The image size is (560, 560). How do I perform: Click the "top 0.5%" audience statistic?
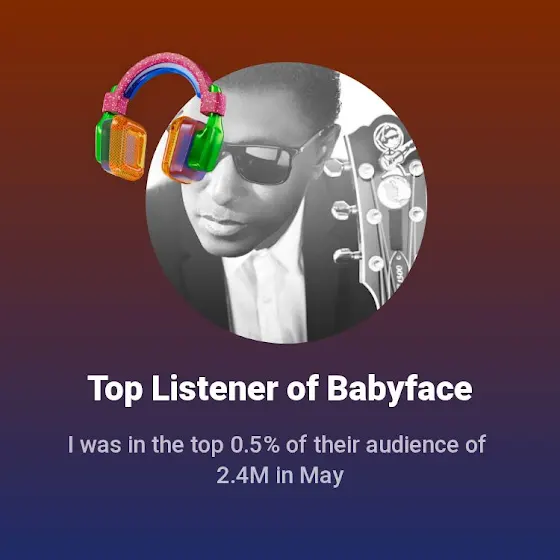point(235,445)
